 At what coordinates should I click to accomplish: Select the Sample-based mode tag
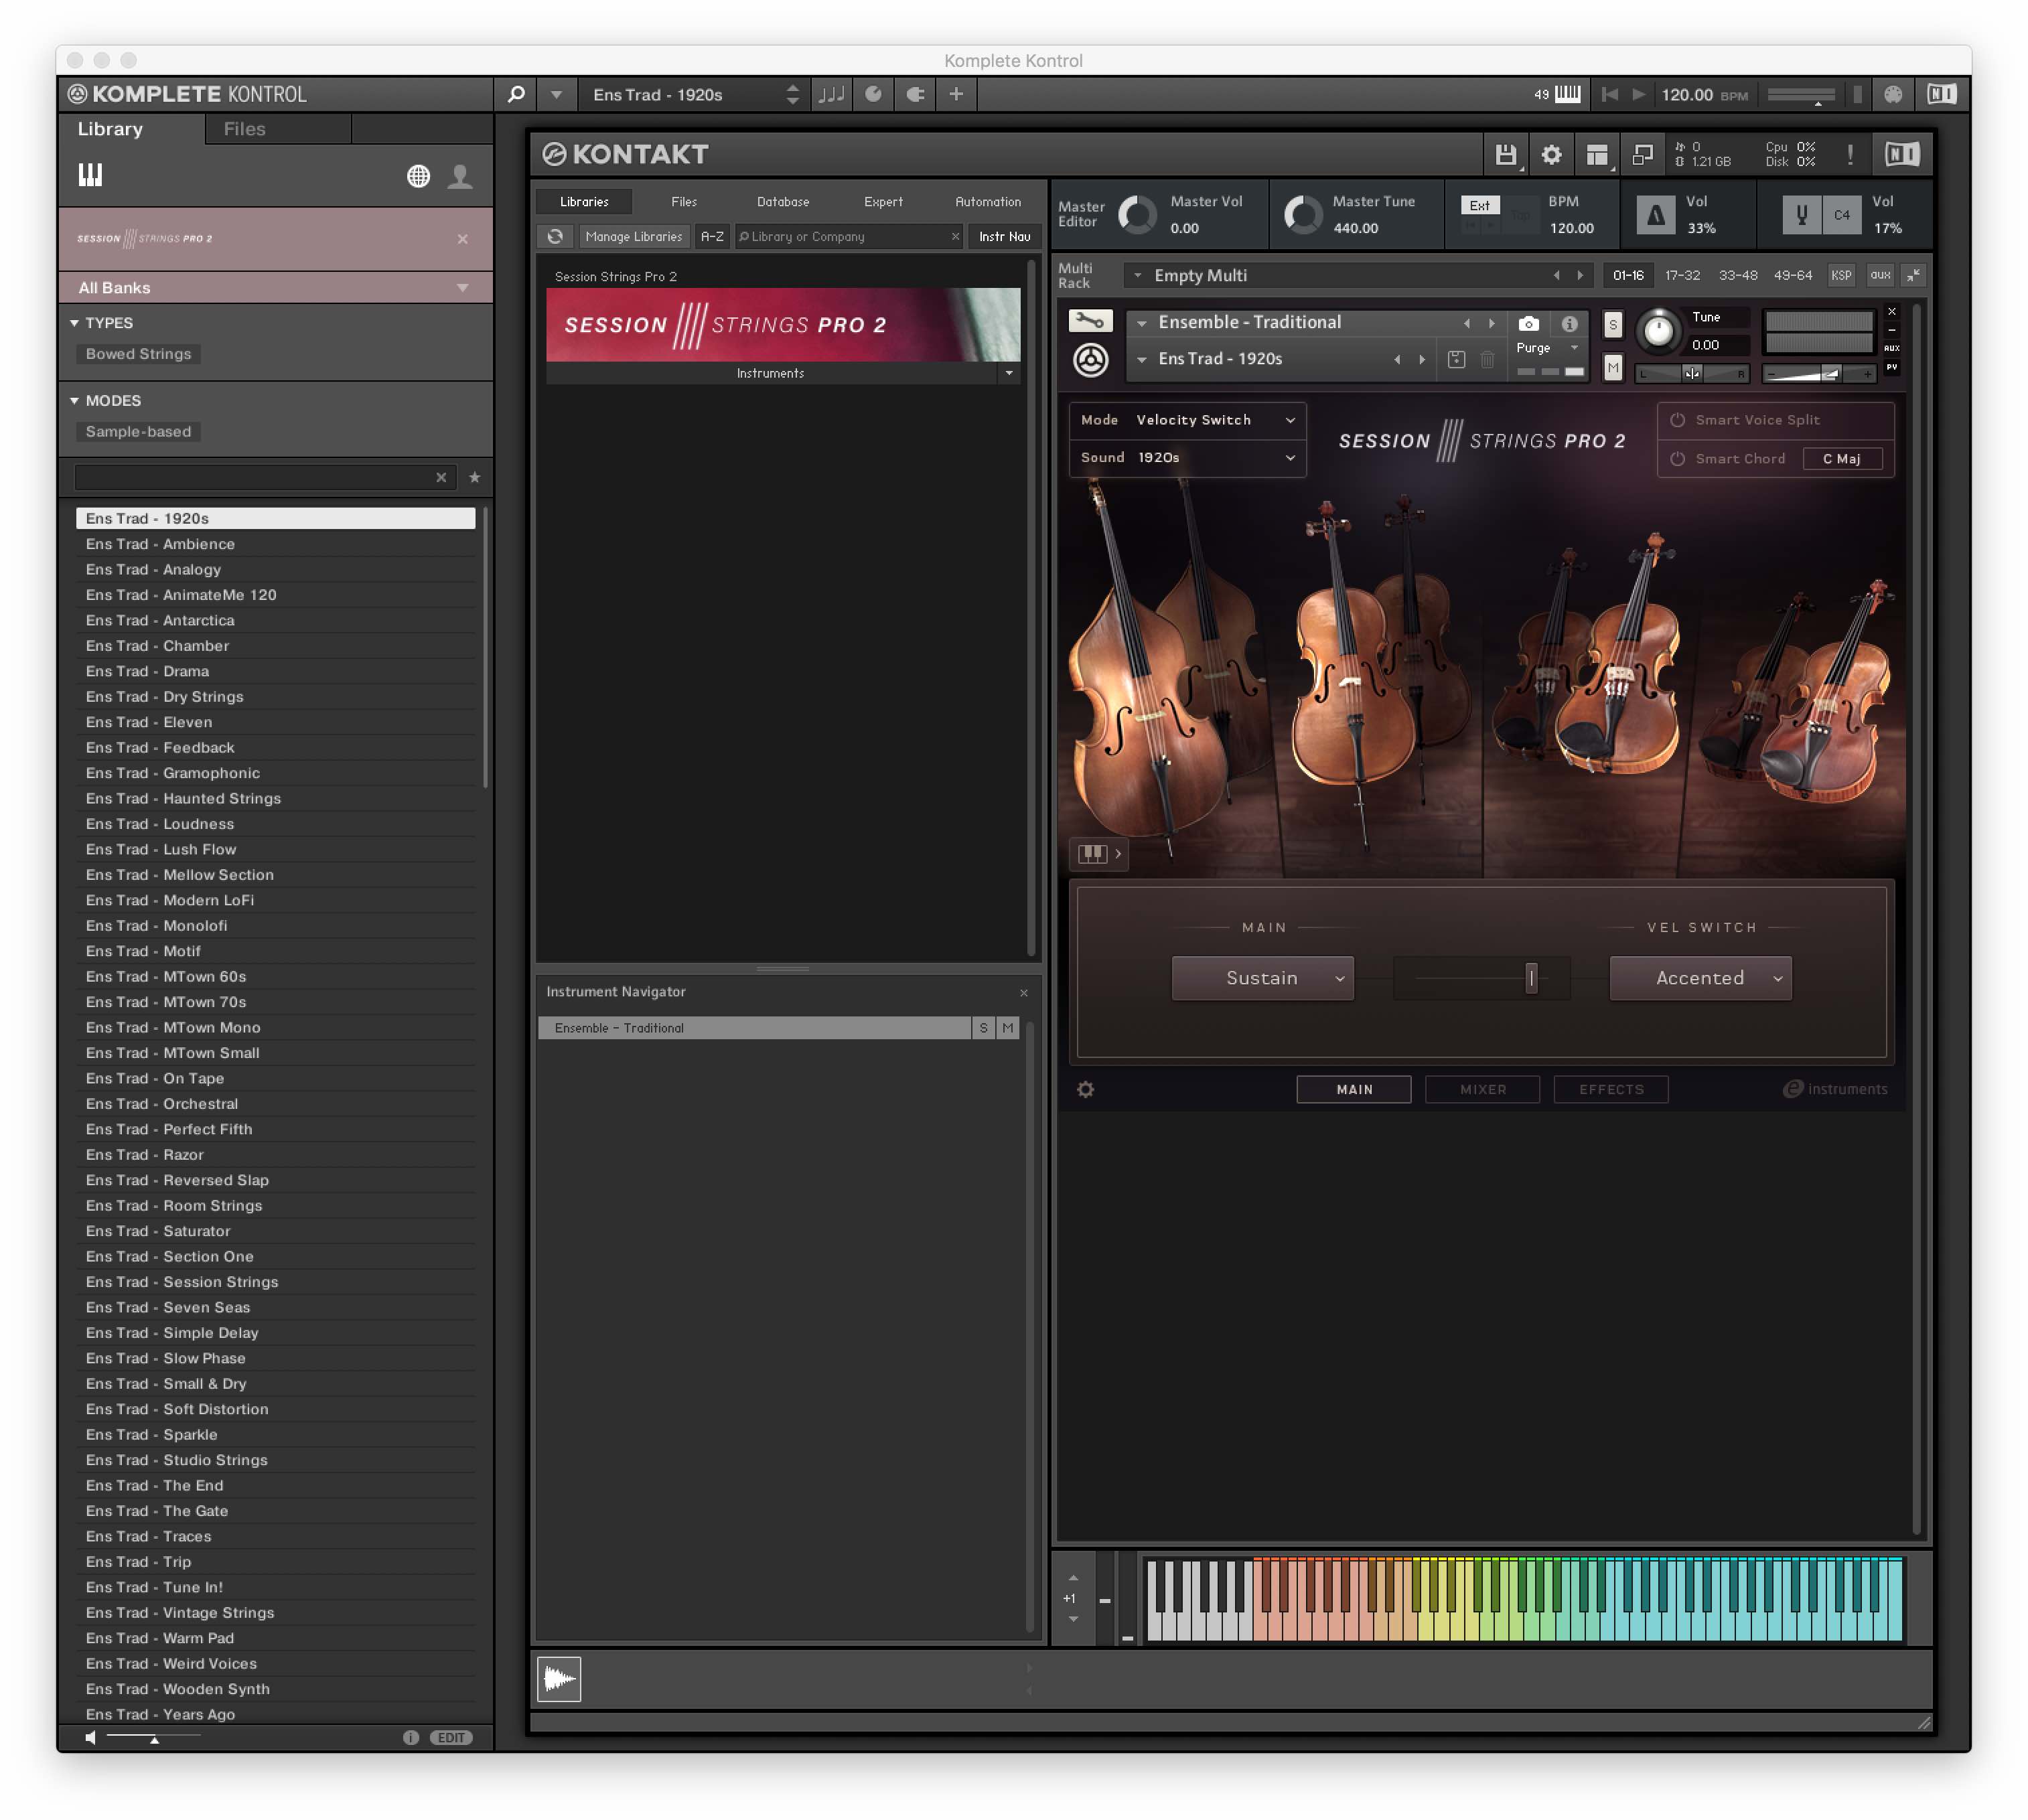coord(138,432)
